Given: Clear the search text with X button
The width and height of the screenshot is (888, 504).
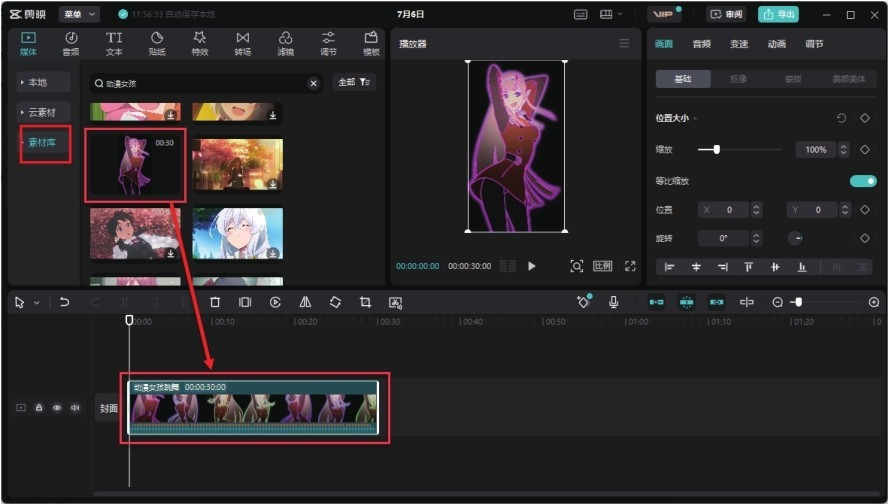Looking at the screenshot, I should coord(313,83).
